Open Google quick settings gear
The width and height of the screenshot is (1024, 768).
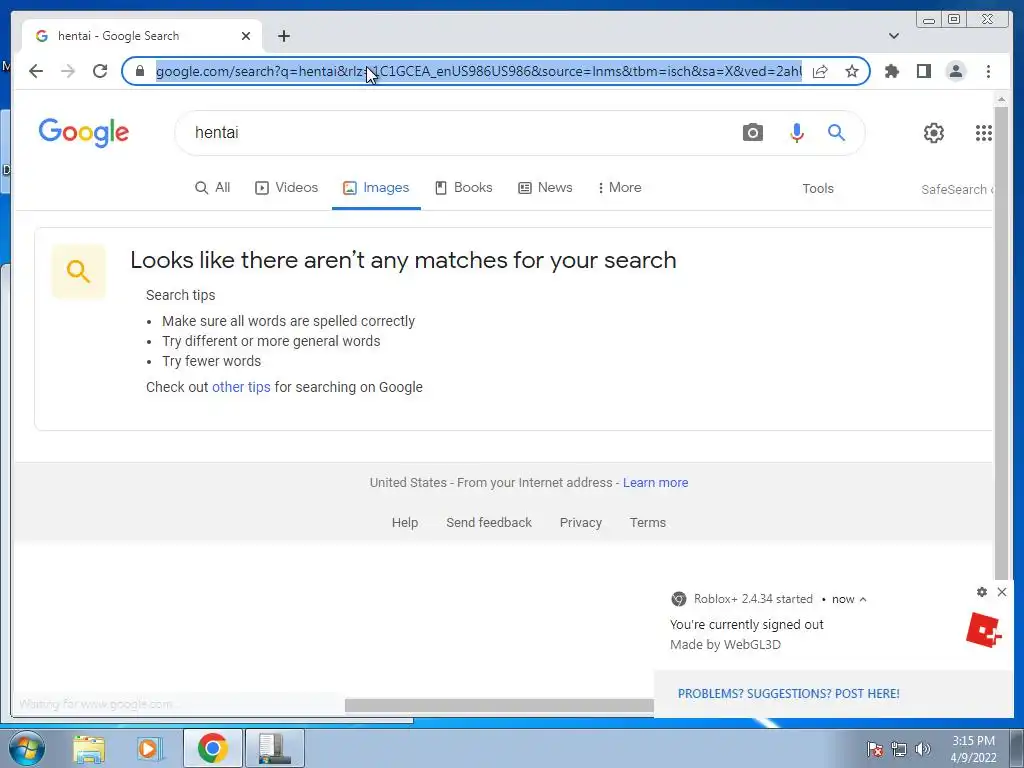(933, 133)
